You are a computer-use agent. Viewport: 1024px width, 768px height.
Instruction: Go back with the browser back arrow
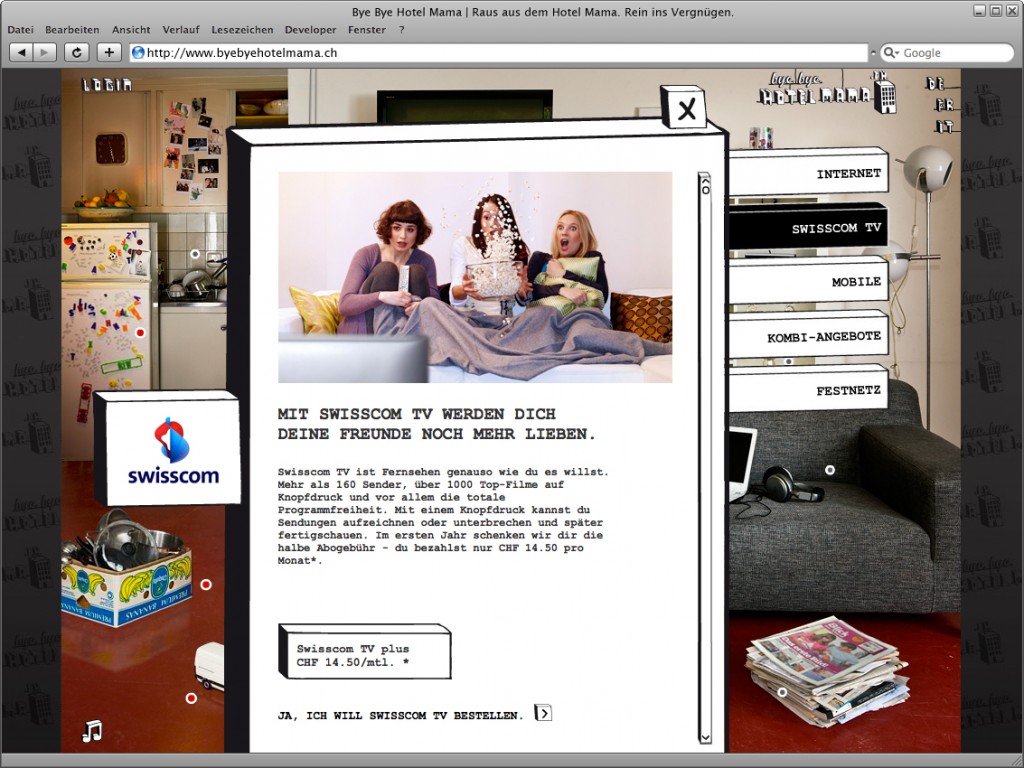[x=21, y=53]
